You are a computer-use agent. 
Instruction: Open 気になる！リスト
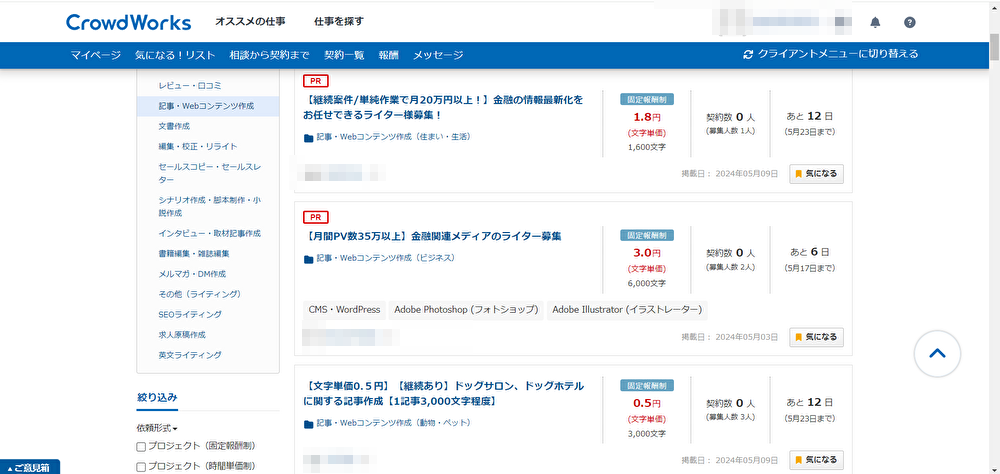click(175, 55)
